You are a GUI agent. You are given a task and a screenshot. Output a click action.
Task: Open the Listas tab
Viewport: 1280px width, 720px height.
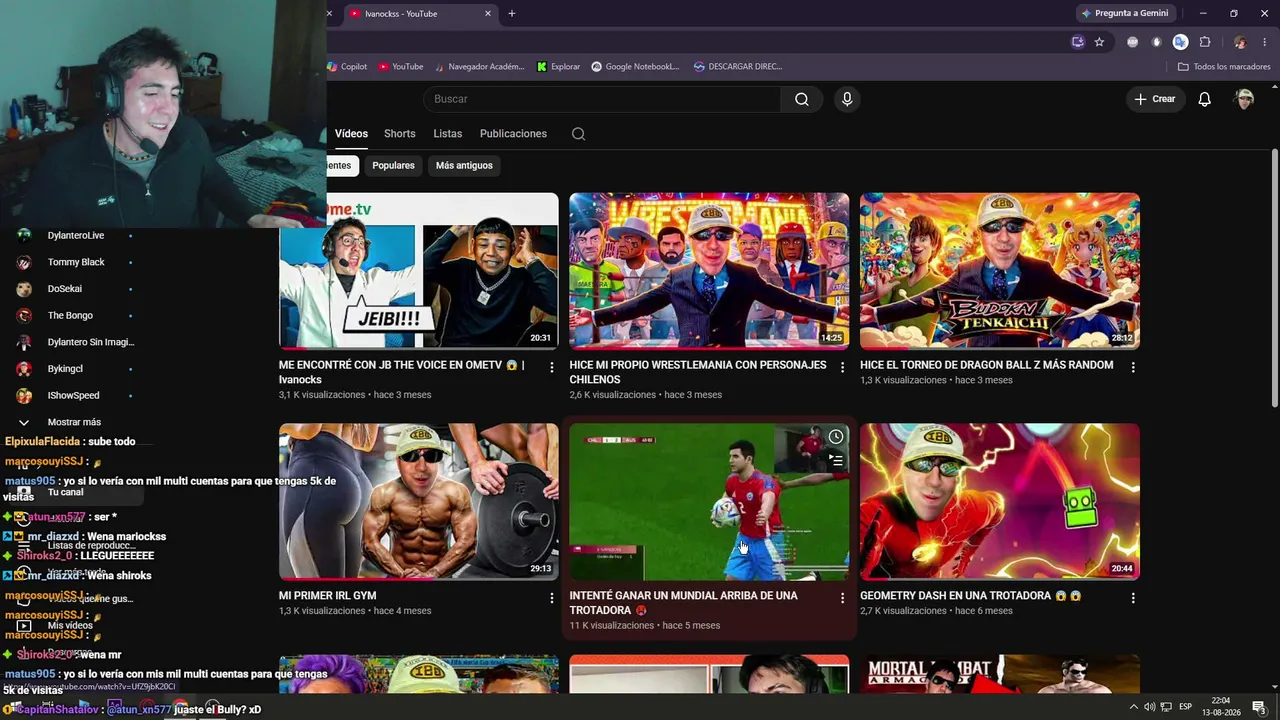click(448, 134)
